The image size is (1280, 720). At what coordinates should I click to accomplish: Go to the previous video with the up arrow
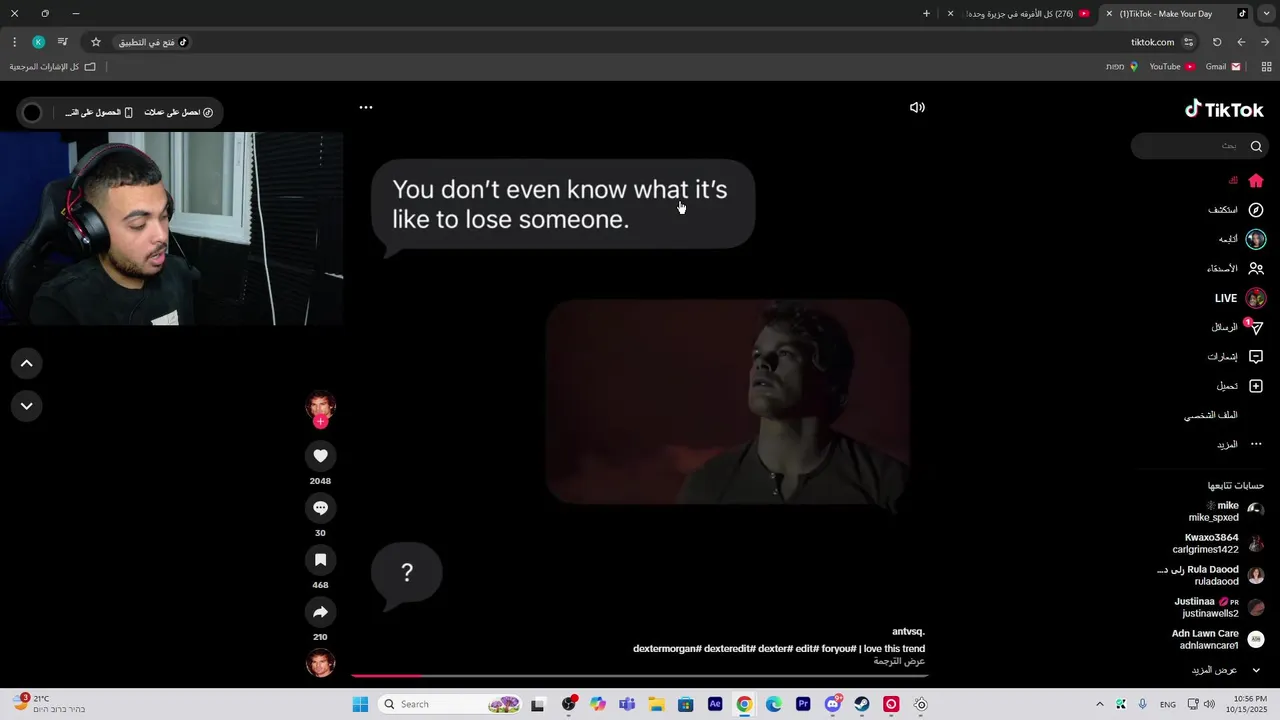pyautogui.click(x=27, y=364)
